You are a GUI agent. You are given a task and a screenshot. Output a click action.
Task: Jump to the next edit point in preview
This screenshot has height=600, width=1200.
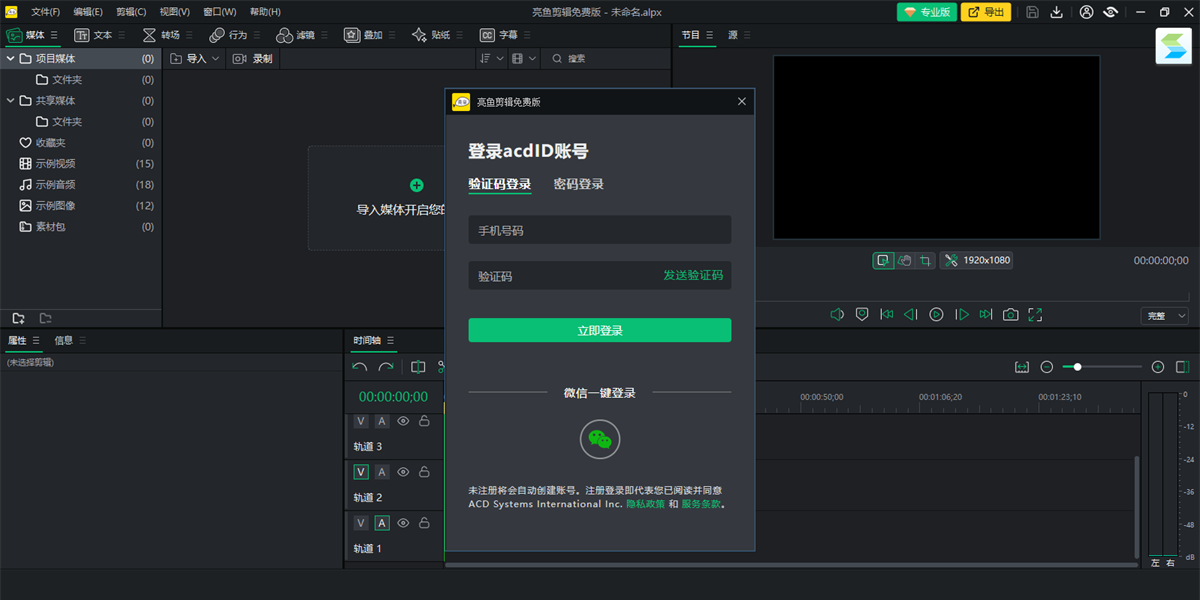tap(986, 314)
